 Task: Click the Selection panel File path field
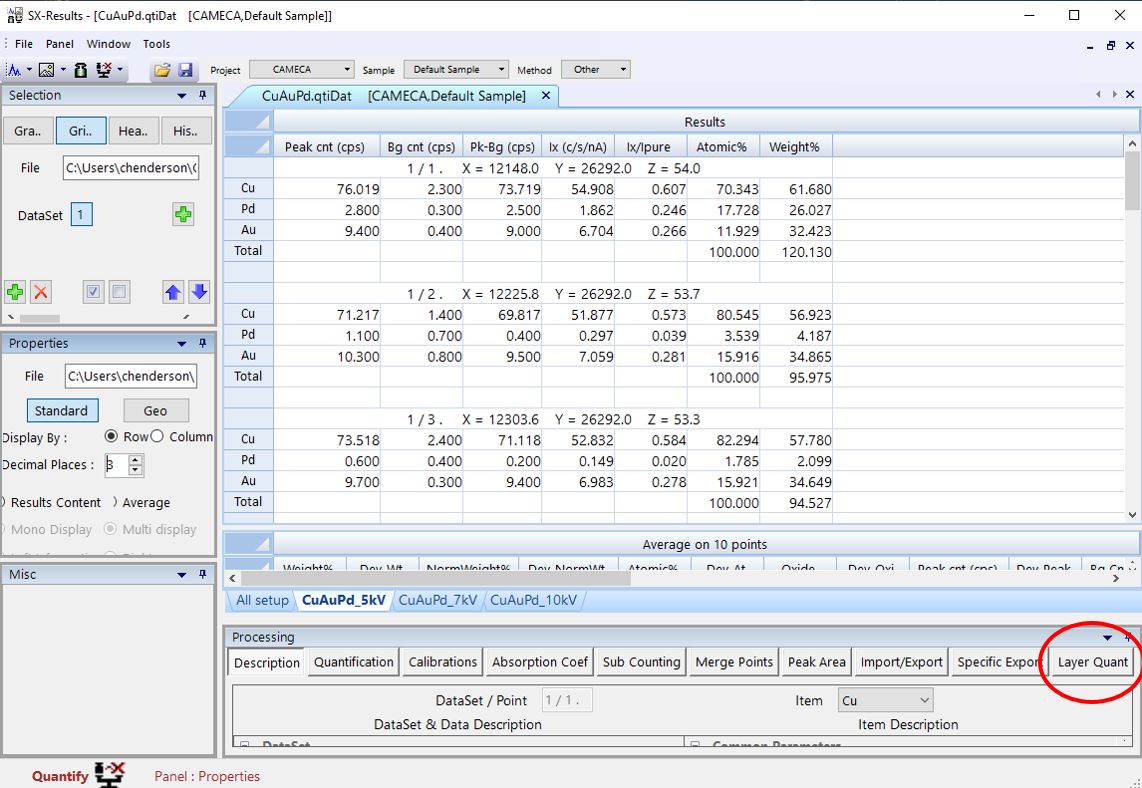131,168
